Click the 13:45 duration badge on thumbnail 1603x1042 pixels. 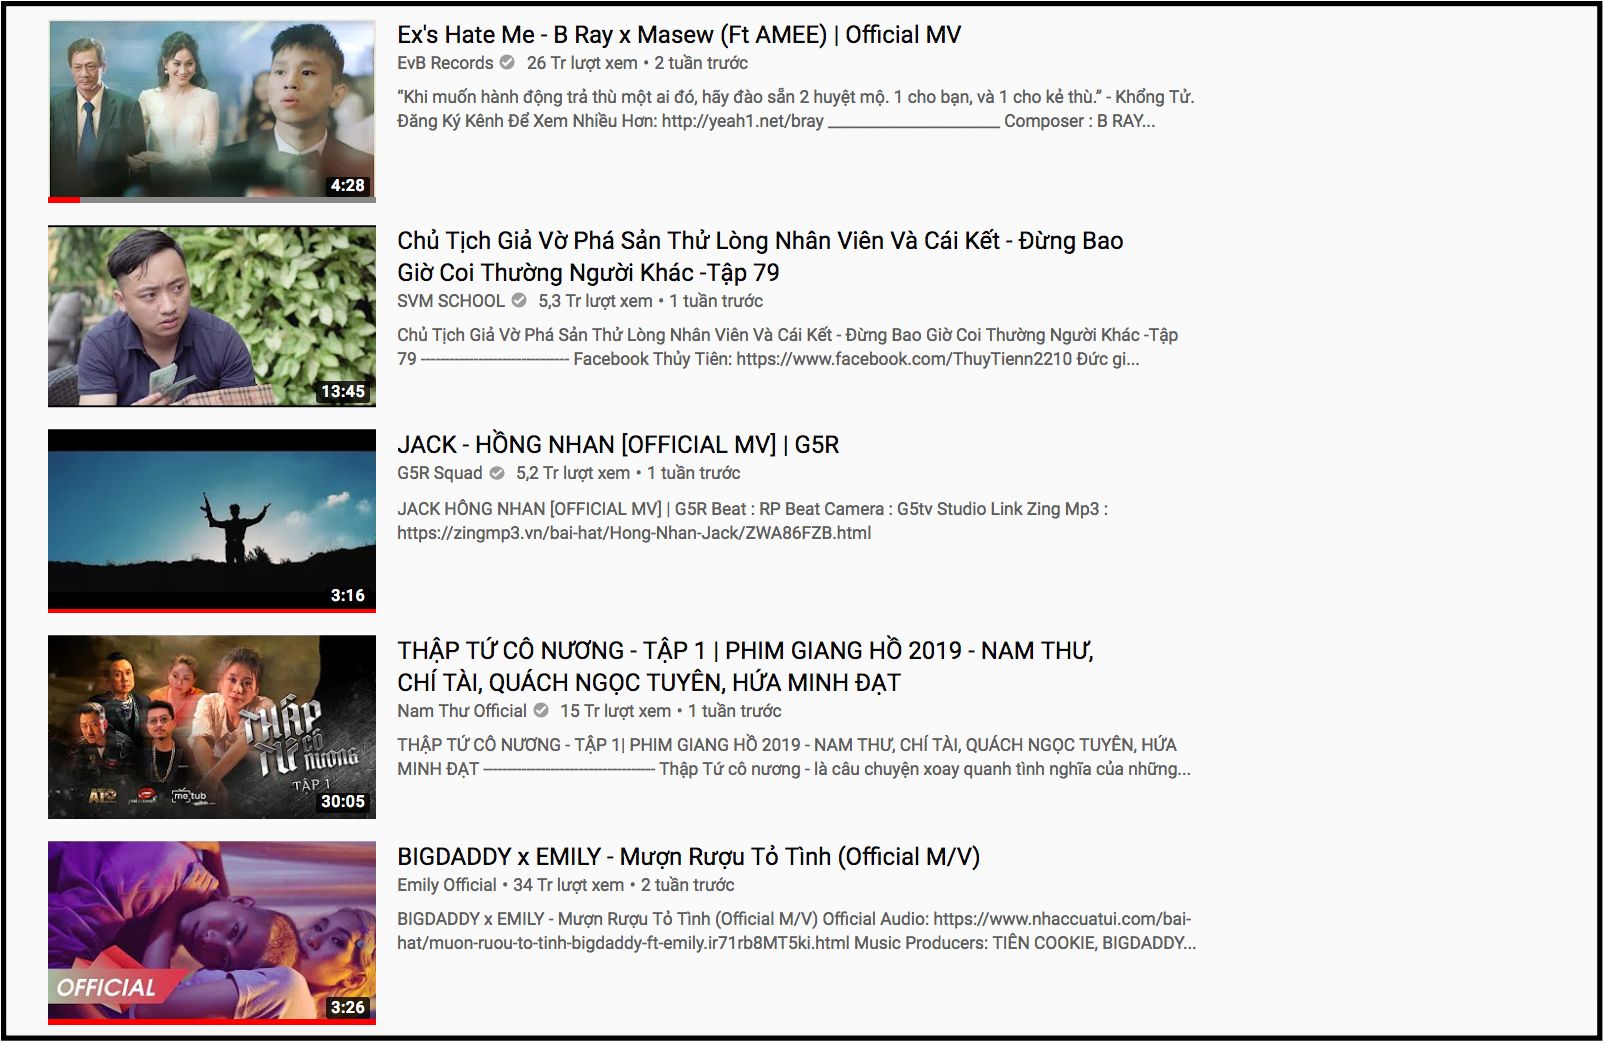(343, 392)
